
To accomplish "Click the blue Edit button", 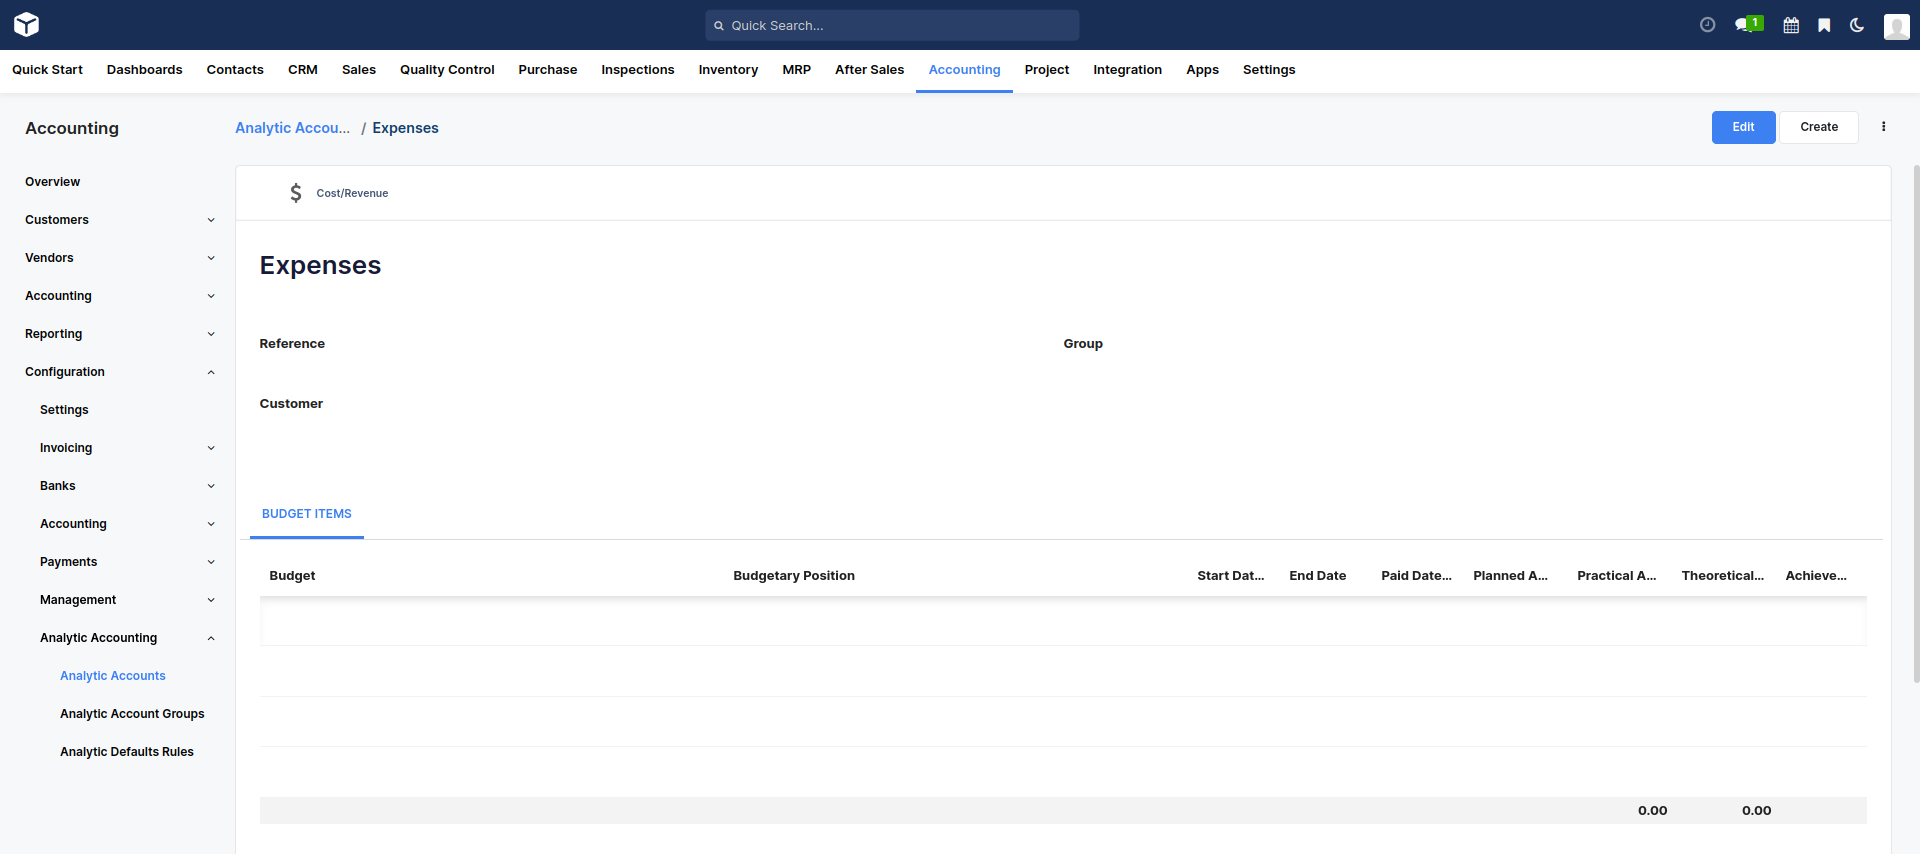I will coord(1742,127).
